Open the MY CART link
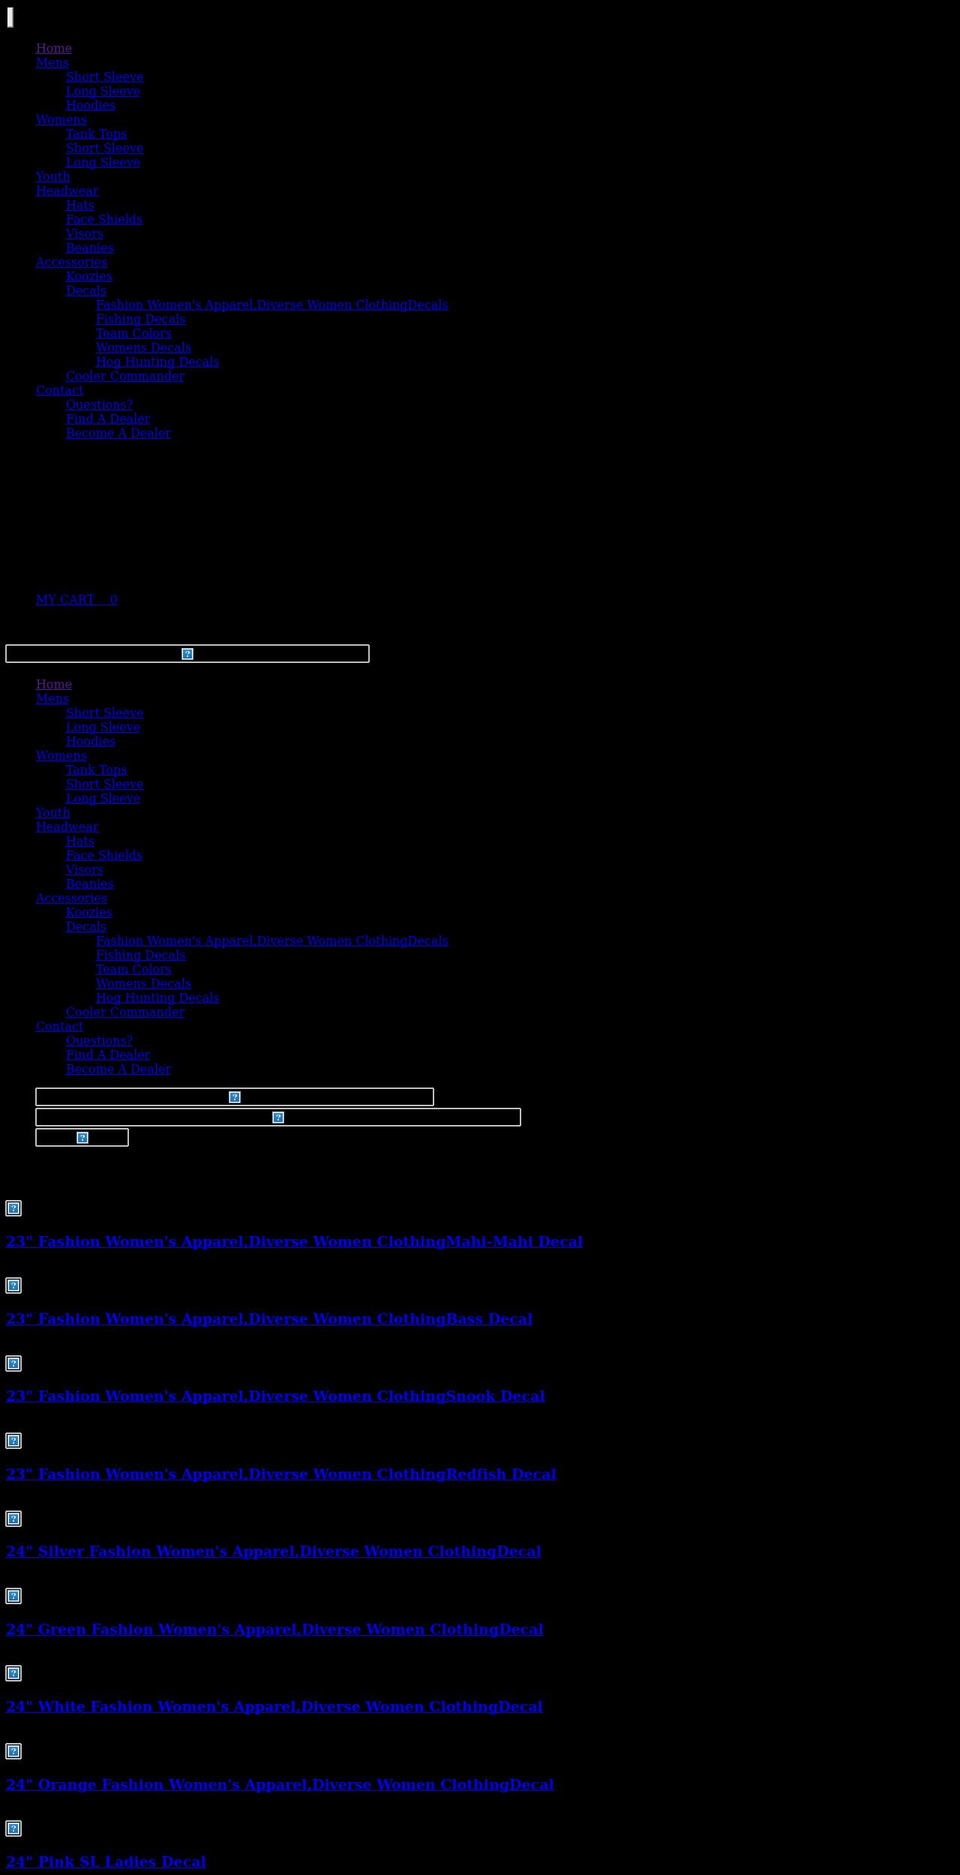This screenshot has width=960, height=1875. (76, 600)
